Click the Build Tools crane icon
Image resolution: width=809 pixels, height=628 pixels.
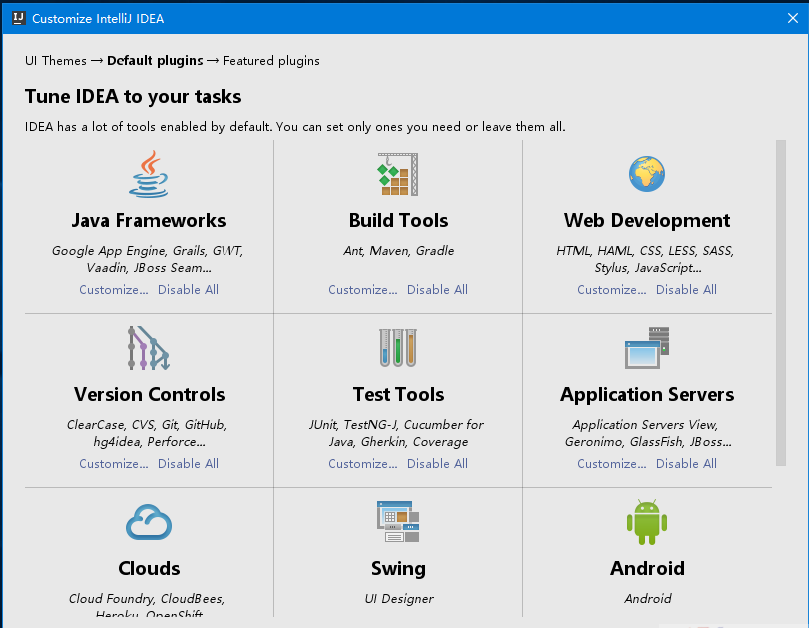coord(398,174)
